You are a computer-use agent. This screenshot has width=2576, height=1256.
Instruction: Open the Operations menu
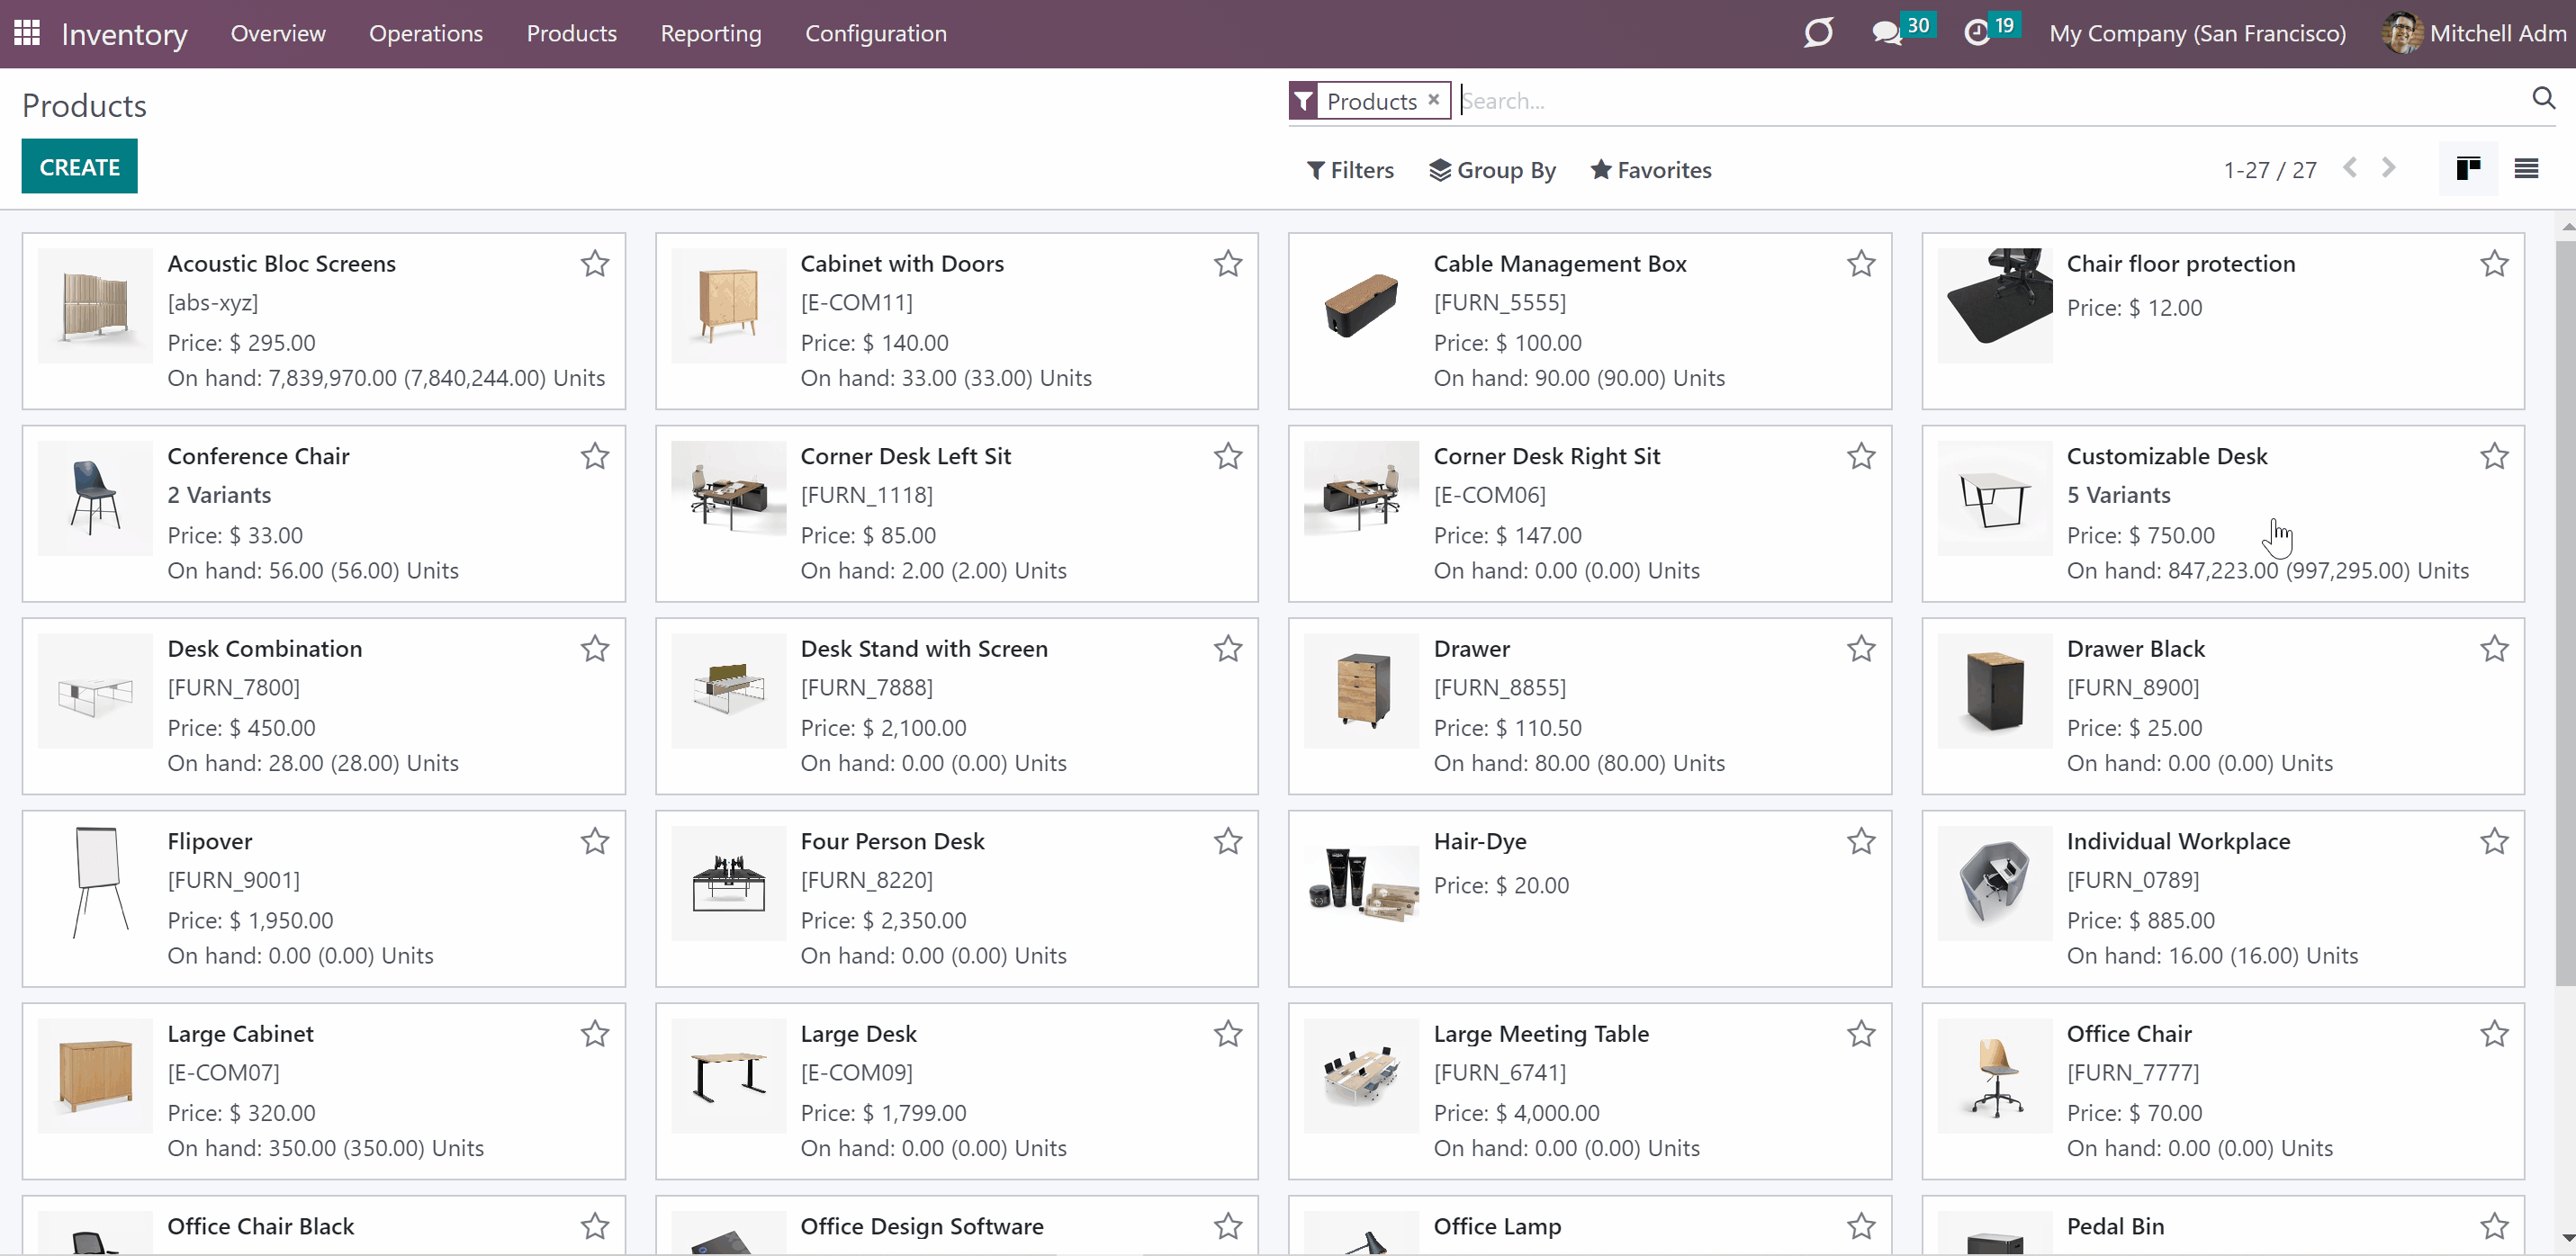pos(426,33)
